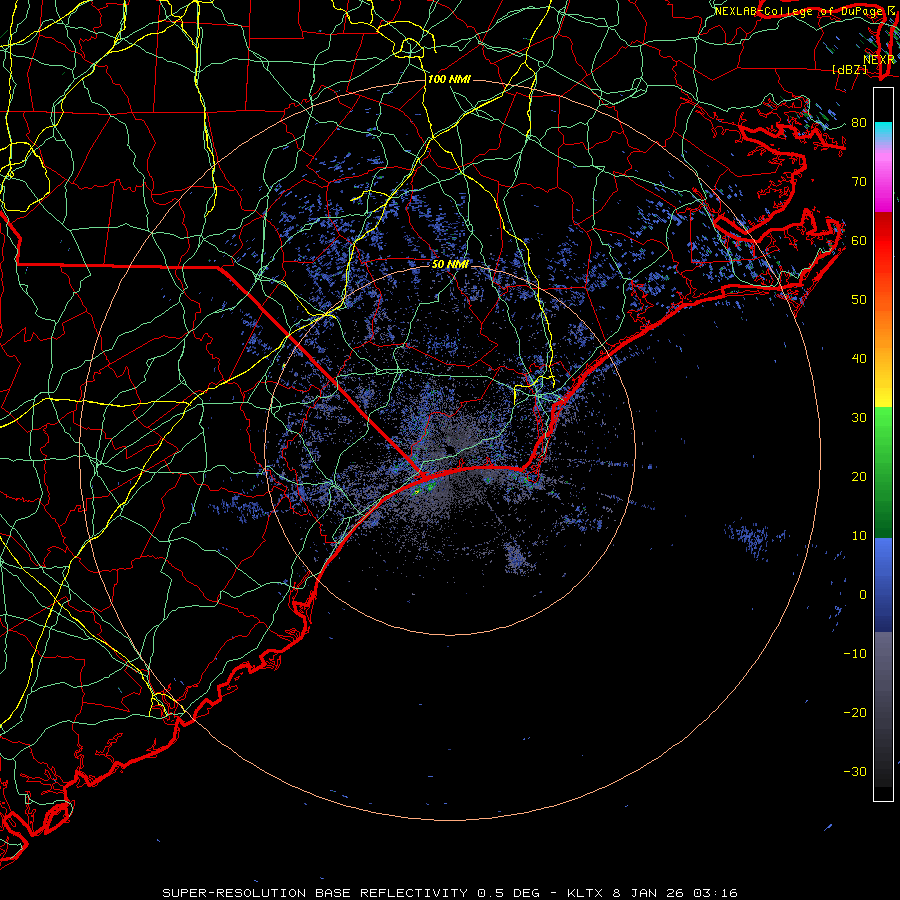
Task: Click the 50 value on color scale
Action: (859, 300)
